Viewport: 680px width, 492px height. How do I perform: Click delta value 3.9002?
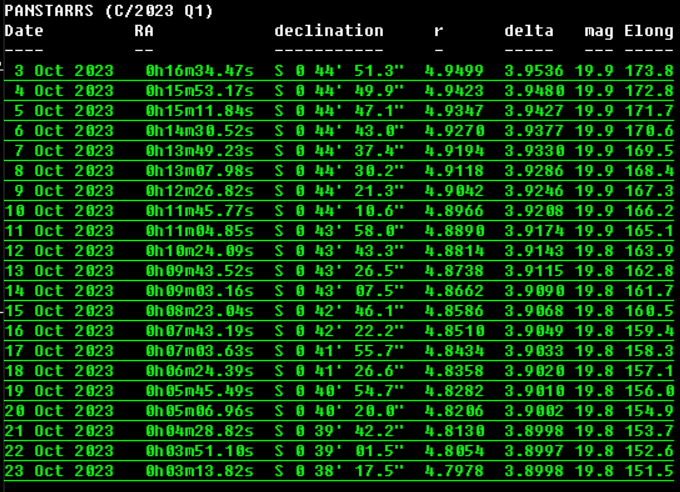[x=534, y=411]
